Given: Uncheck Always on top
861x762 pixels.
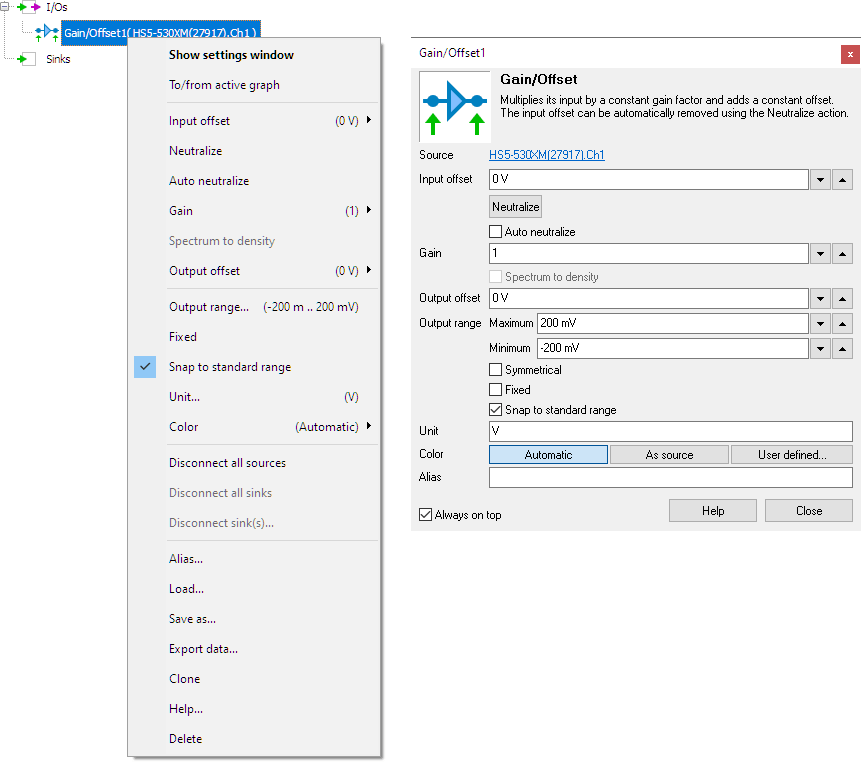Looking at the screenshot, I should pos(427,515).
